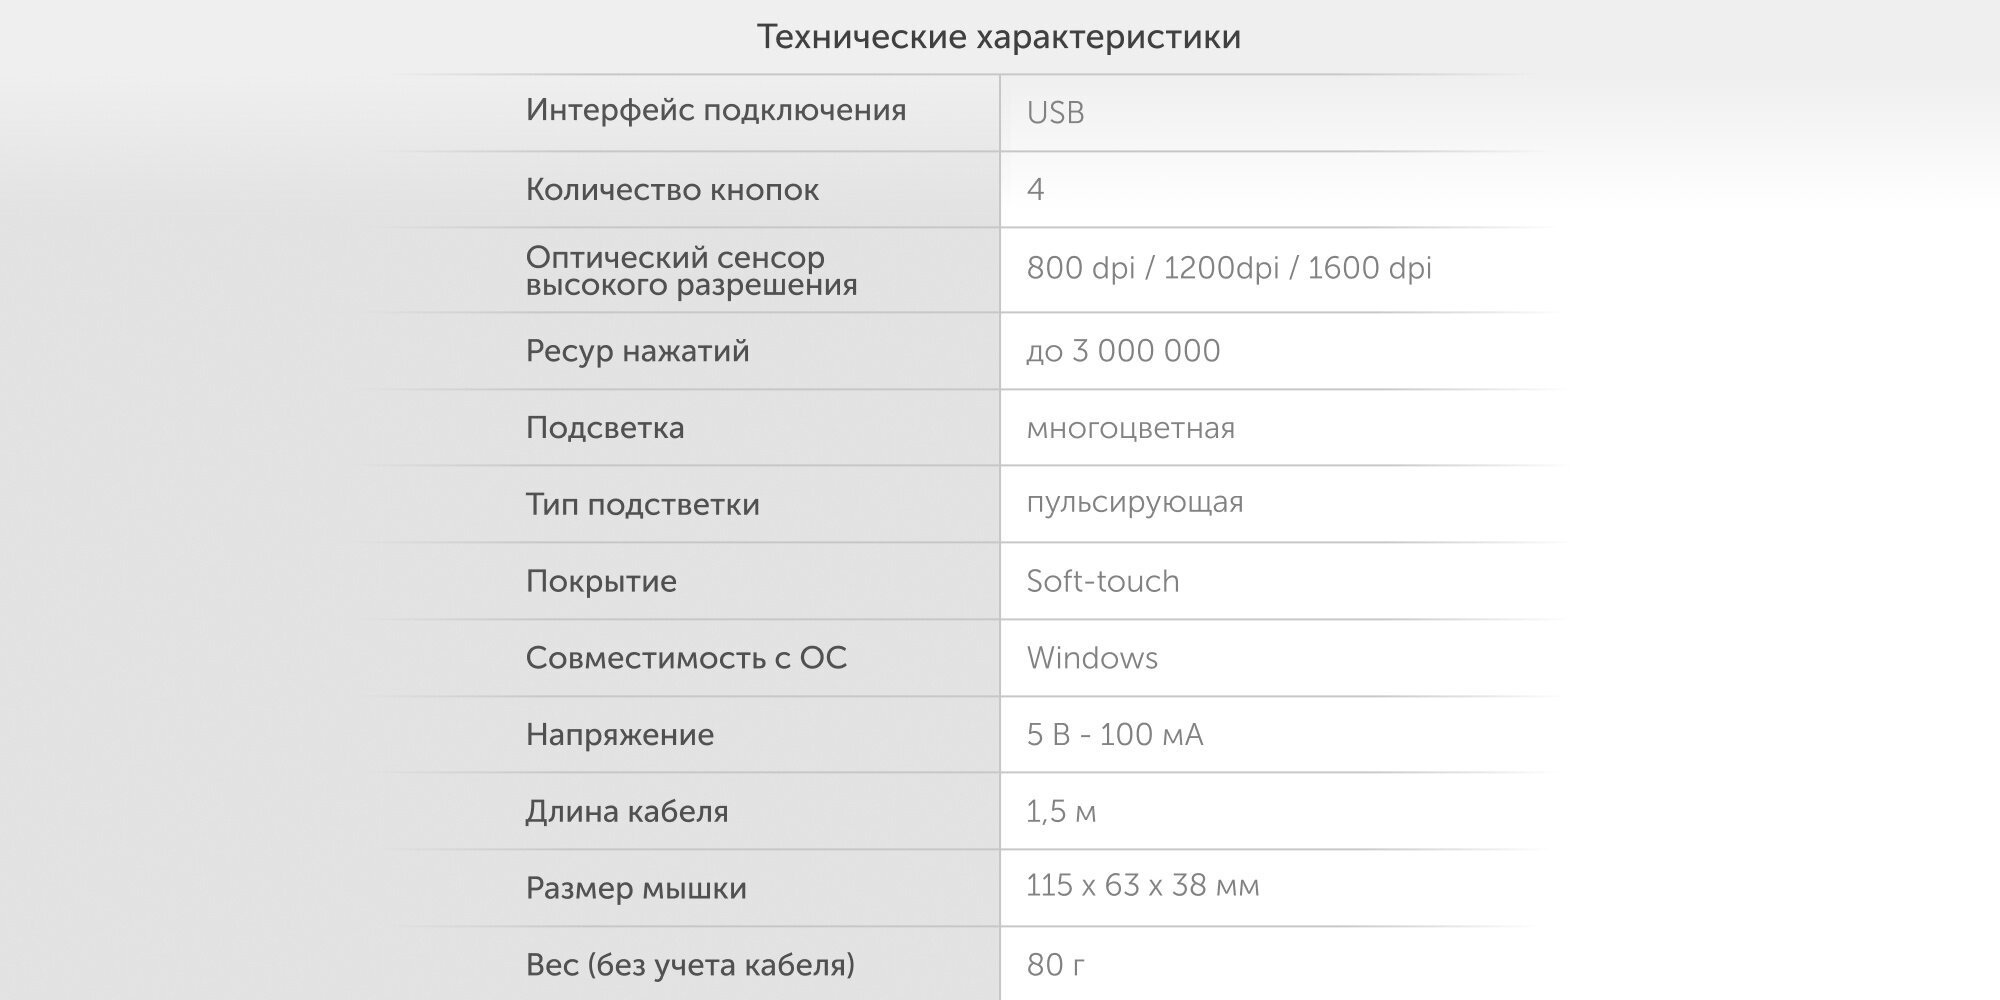Select the 'до 3 000 000' value
2000x1000 pixels.
click(x=1123, y=351)
